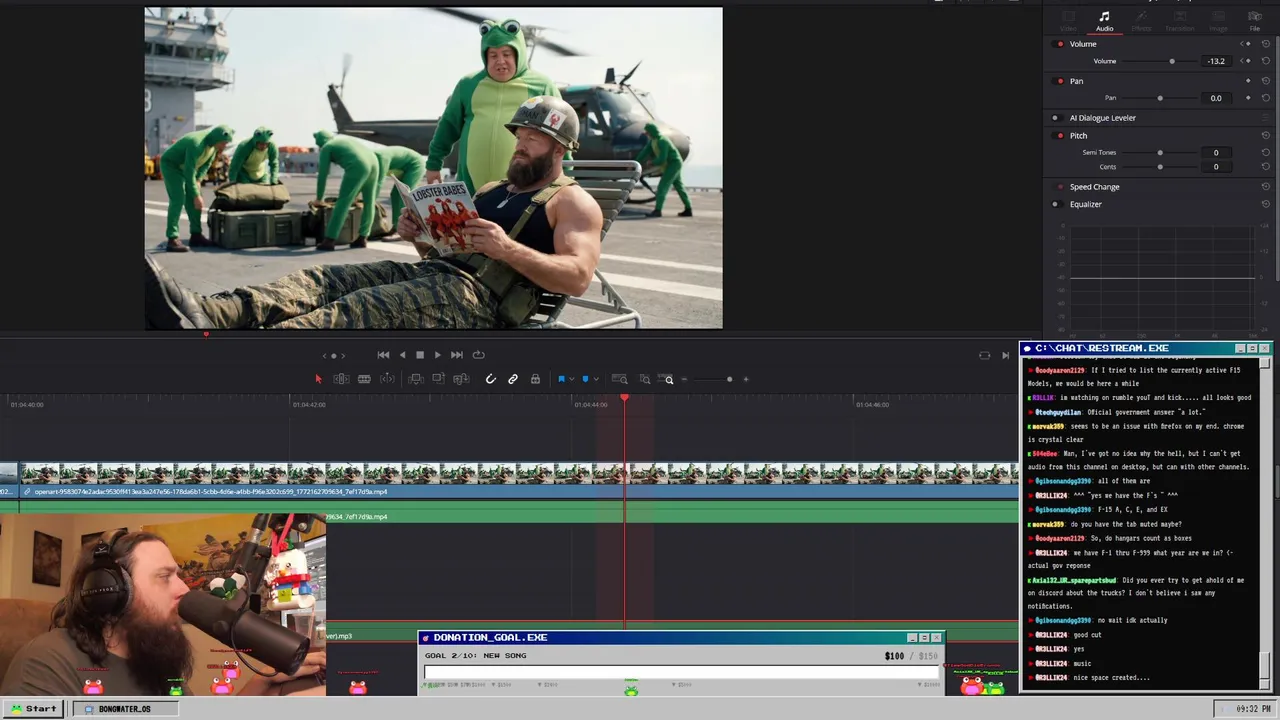
Task: Click the Detail Zoom icon
Action: point(645,379)
